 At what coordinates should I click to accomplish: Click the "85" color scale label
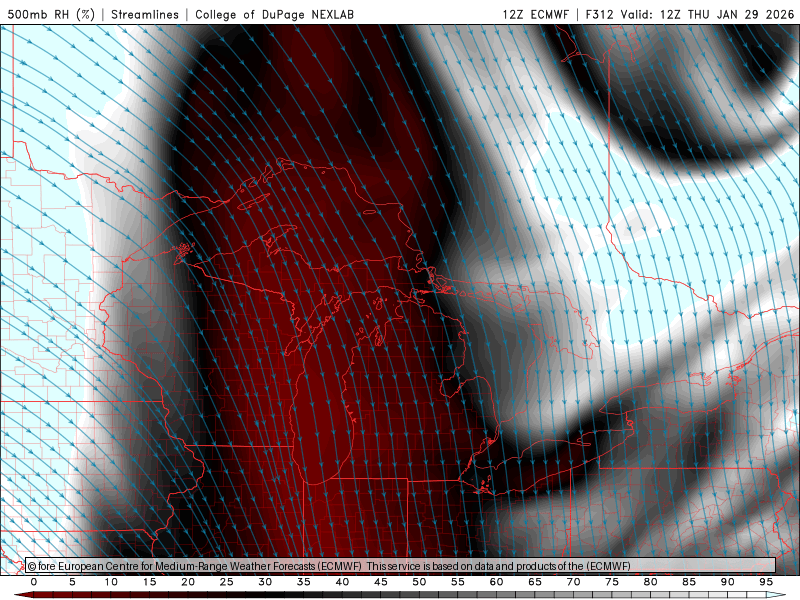click(x=689, y=582)
